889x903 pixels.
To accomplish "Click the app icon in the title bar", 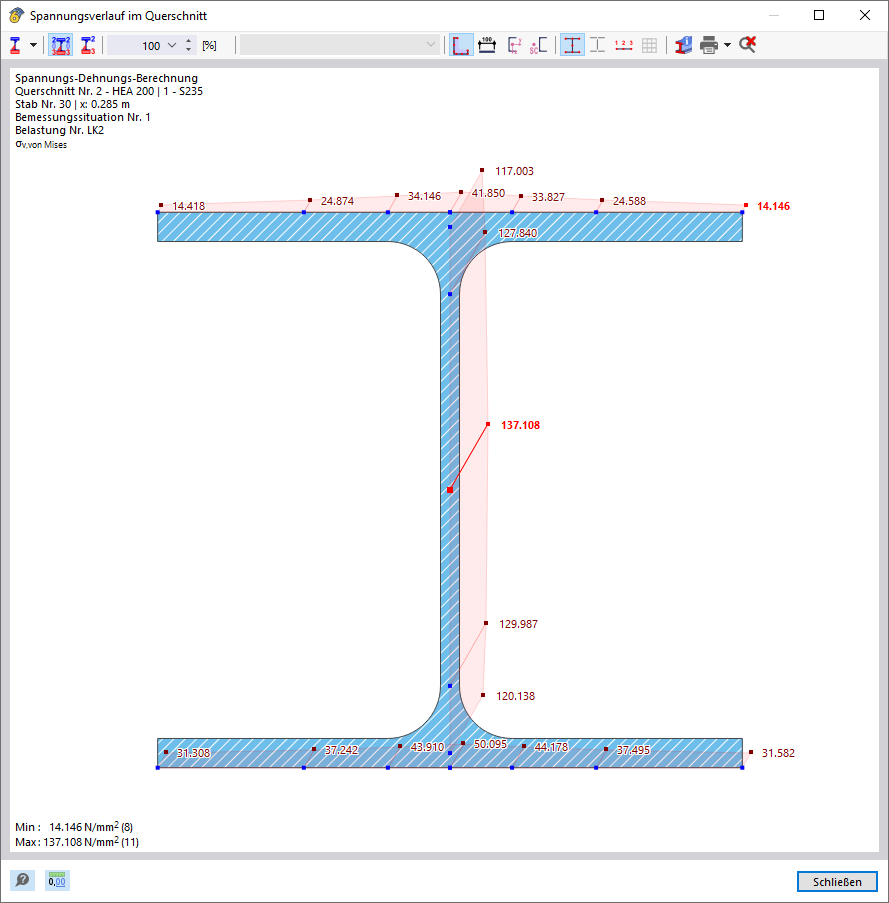I will [16, 16].
